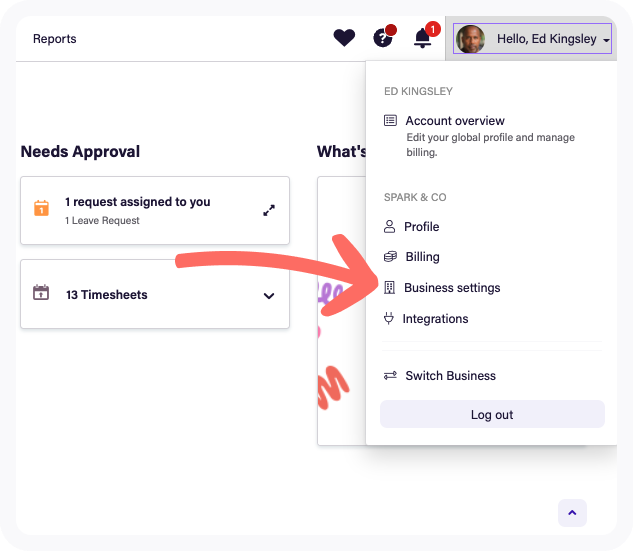
Task: Click the Business settings building icon
Action: pos(390,288)
